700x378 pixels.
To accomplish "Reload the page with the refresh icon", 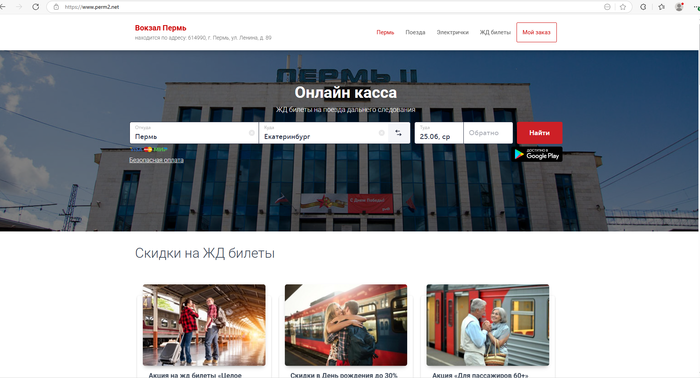I will coord(36,7).
